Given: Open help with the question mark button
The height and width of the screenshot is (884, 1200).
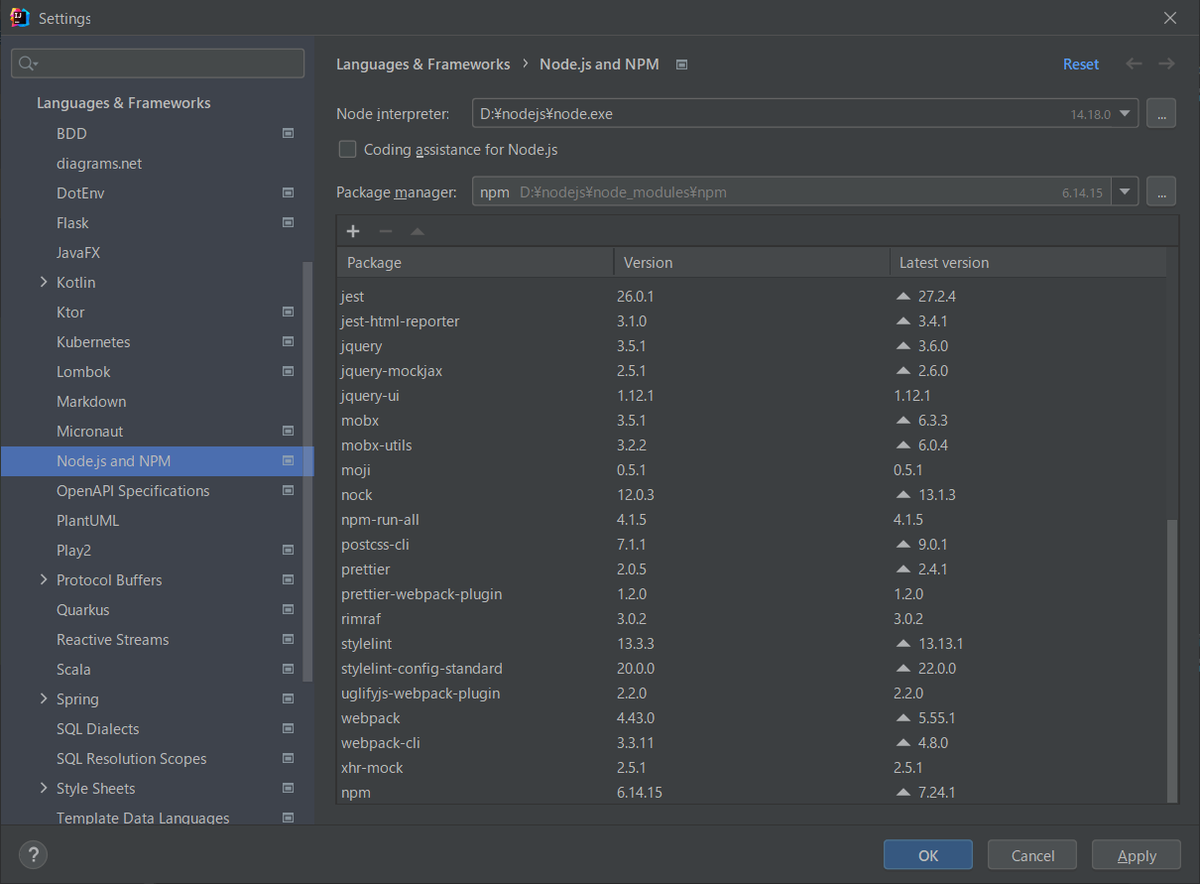Looking at the screenshot, I should pos(33,855).
